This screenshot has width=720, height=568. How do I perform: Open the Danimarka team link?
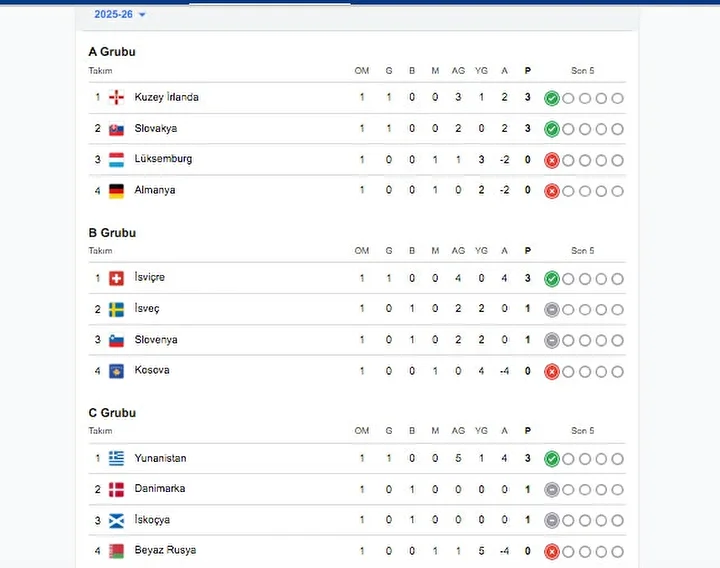coord(160,489)
